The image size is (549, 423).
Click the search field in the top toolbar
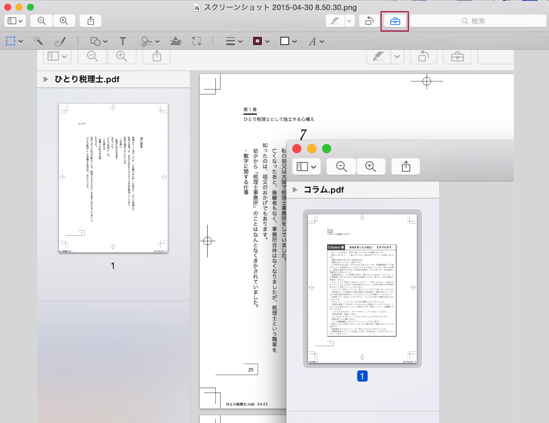coord(478,21)
